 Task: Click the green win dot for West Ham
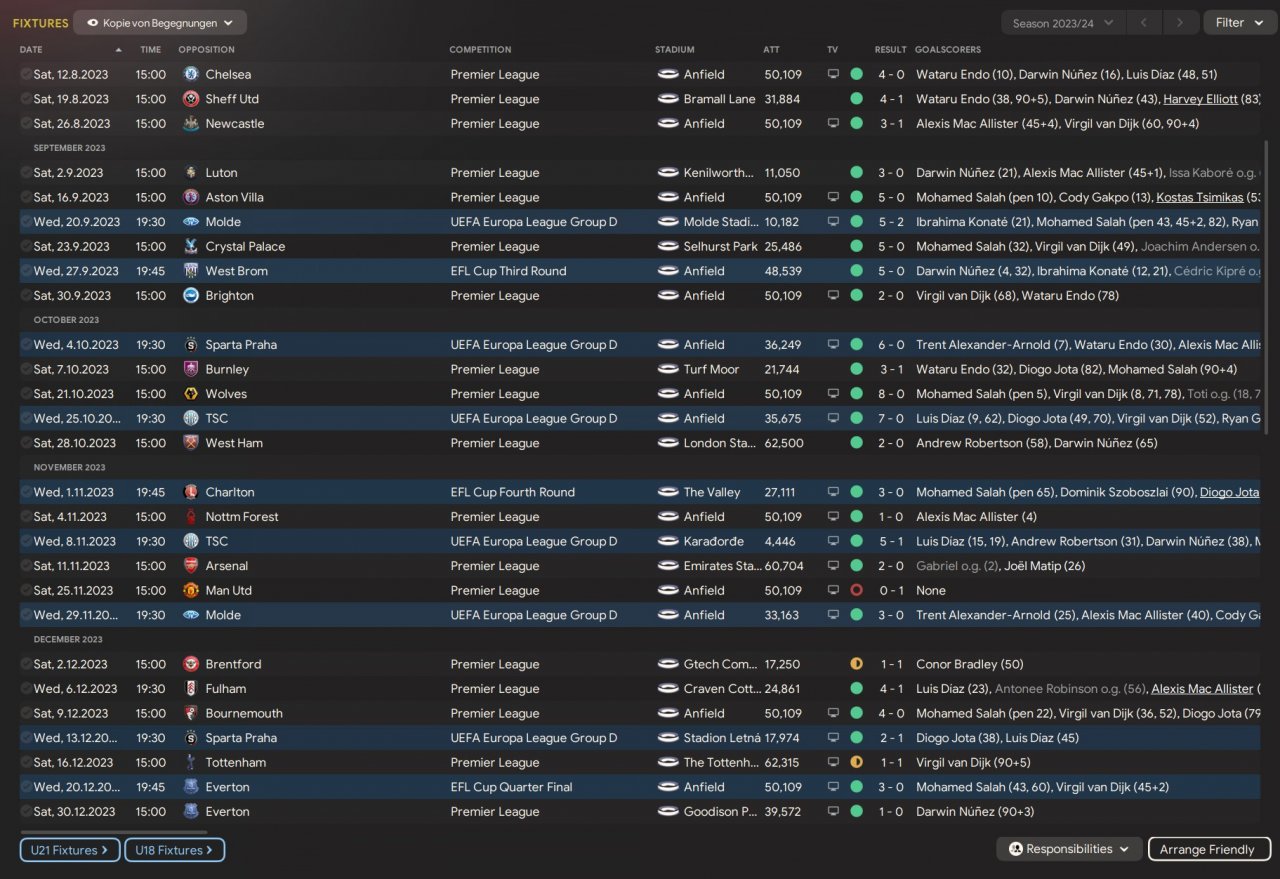click(856, 443)
